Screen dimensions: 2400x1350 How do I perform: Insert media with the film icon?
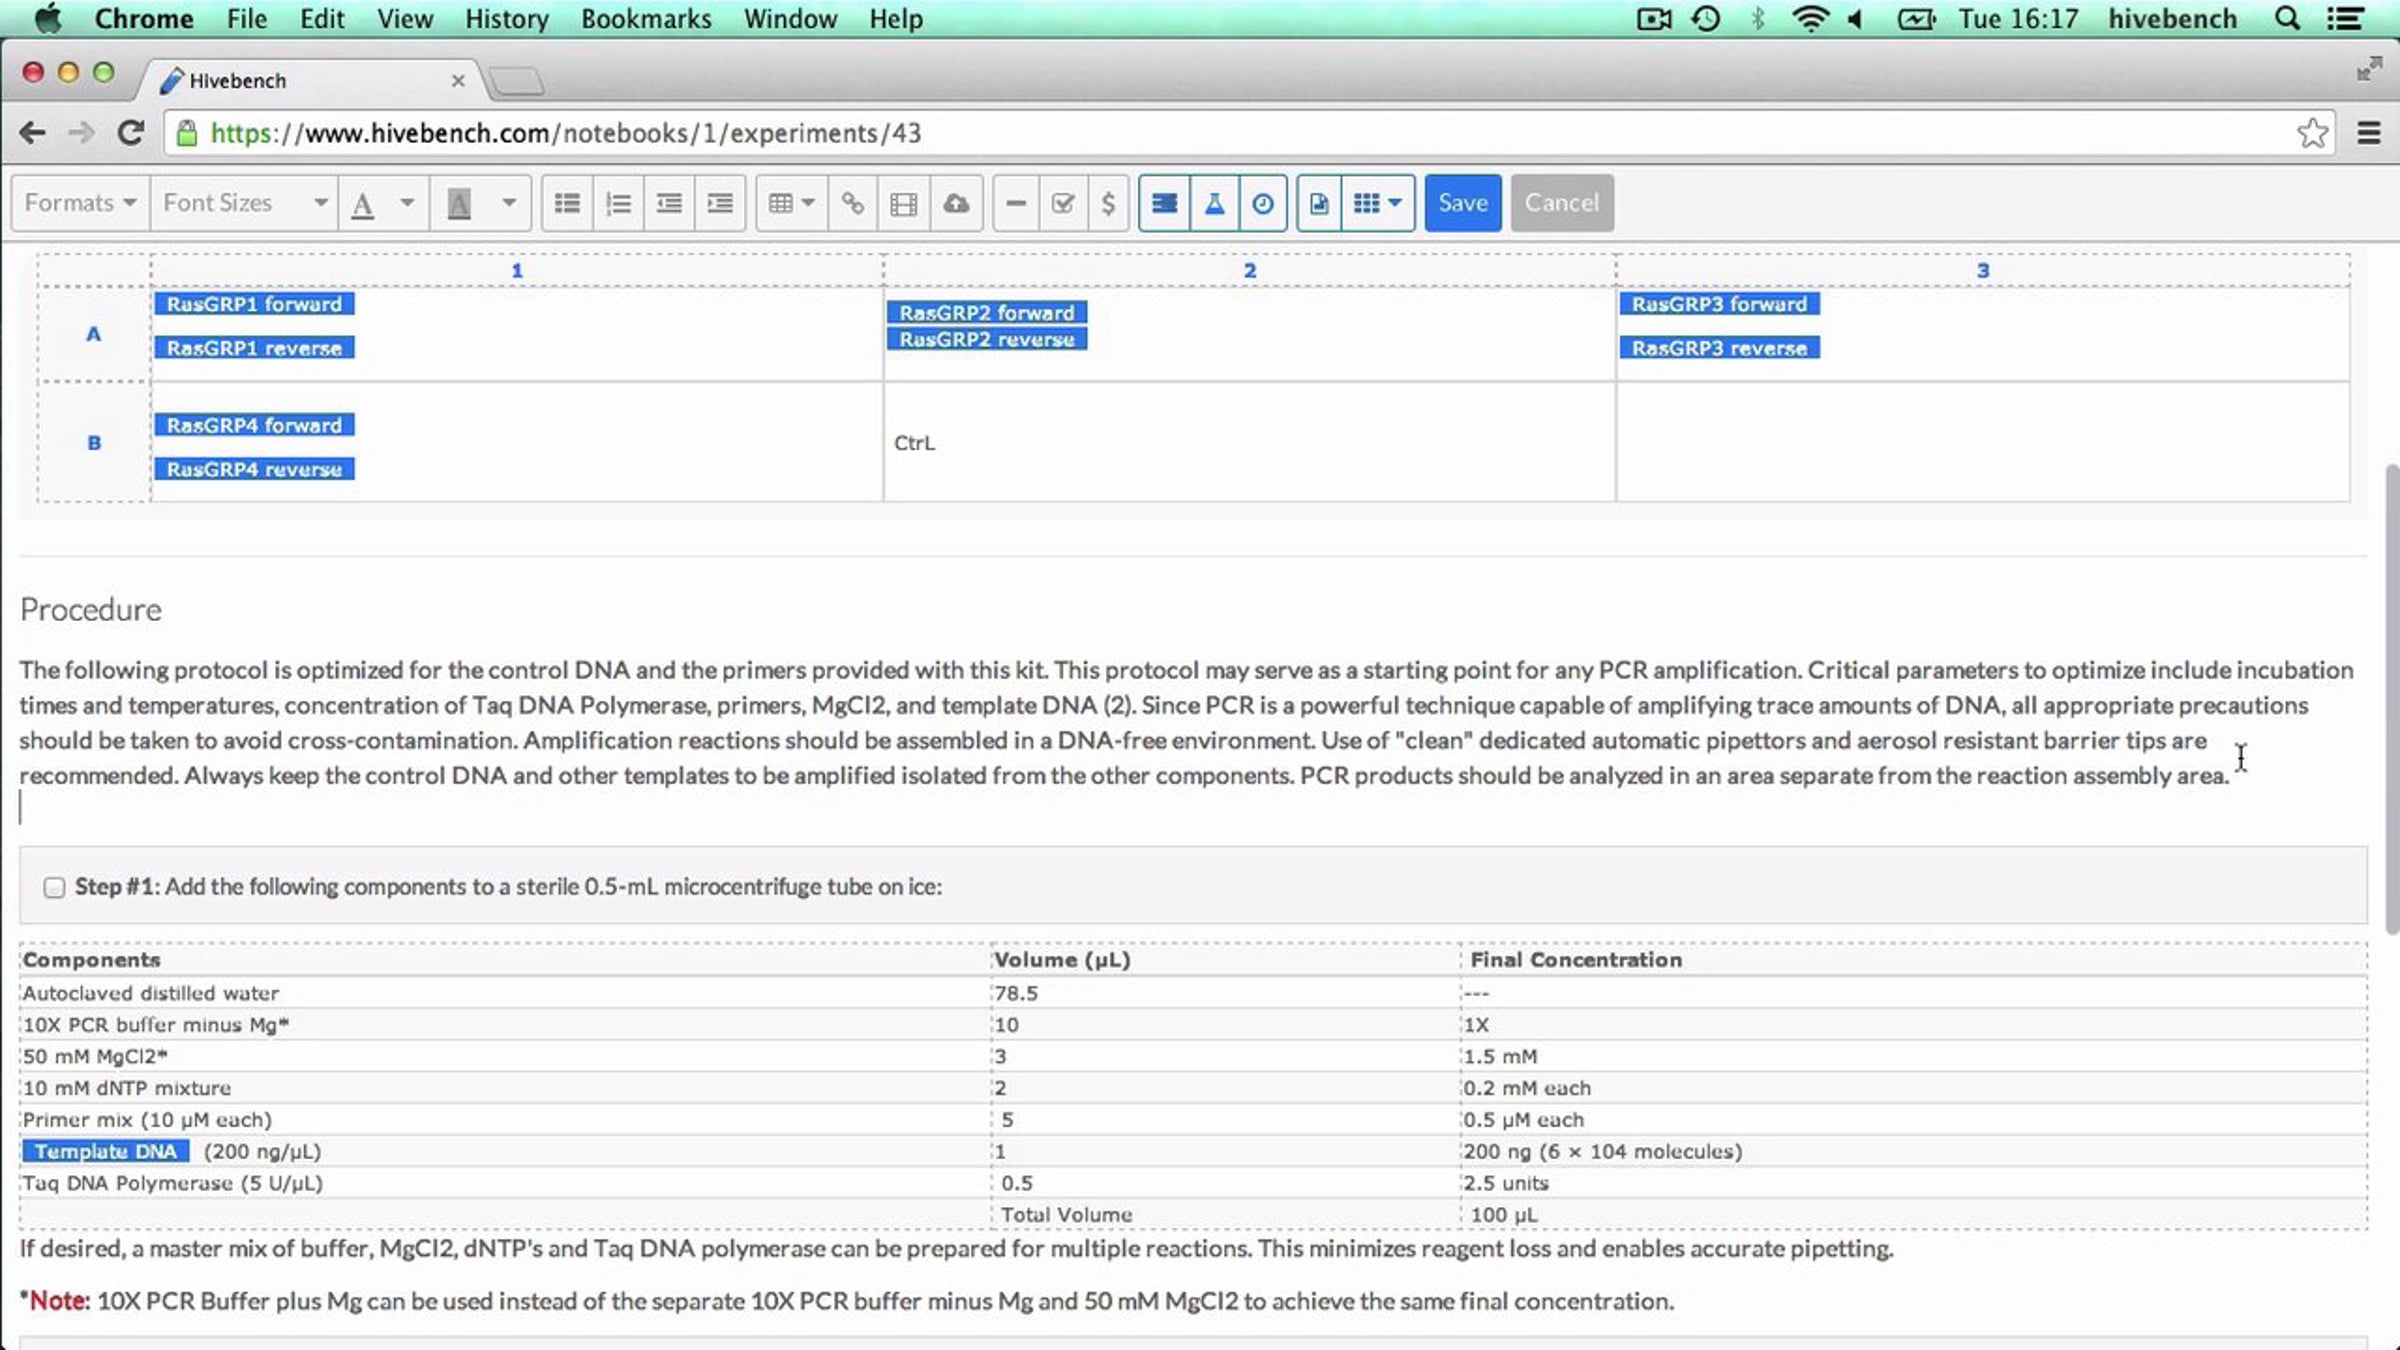[x=903, y=204]
